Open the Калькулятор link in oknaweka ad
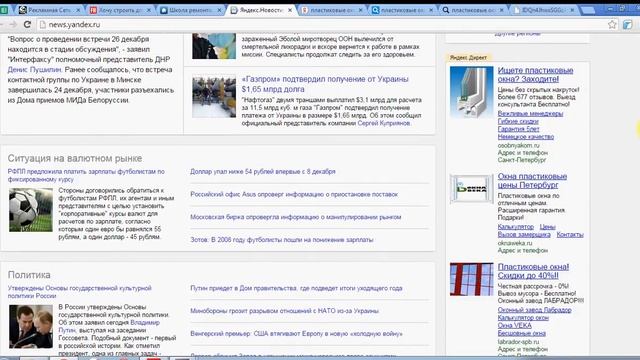640x360 pixels. (516, 227)
